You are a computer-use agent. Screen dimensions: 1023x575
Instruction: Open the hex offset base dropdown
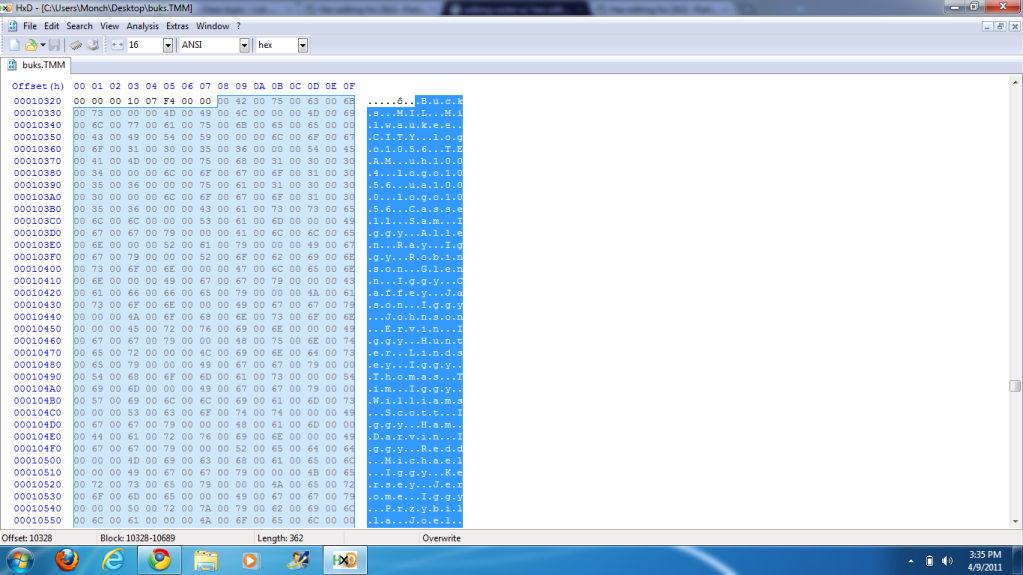click(x=302, y=45)
